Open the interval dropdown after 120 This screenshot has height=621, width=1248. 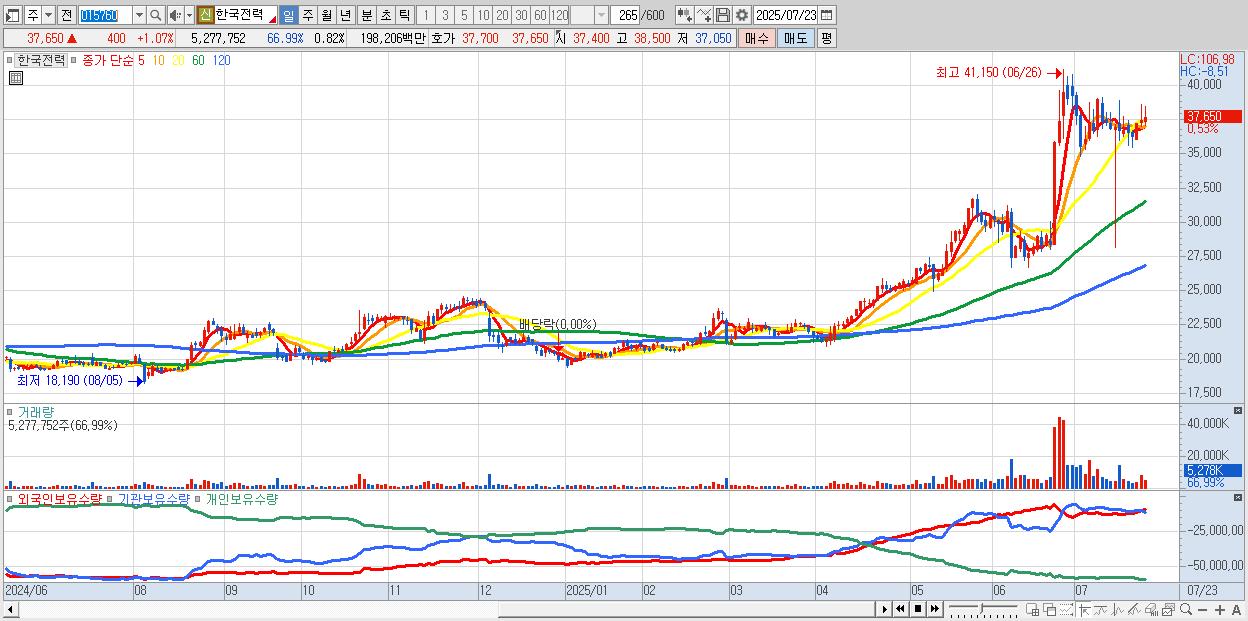(601, 15)
